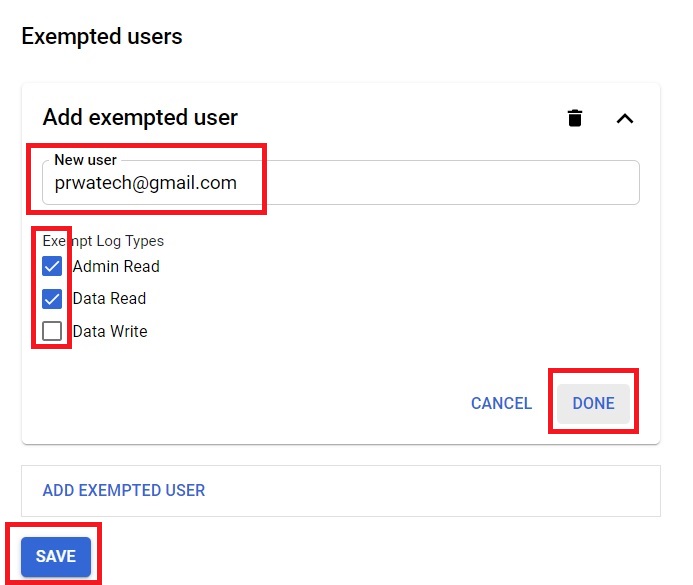Image resolution: width=693 pixels, height=585 pixels.
Task: Focus the New user email field
Action: click(x=341, y=182)
